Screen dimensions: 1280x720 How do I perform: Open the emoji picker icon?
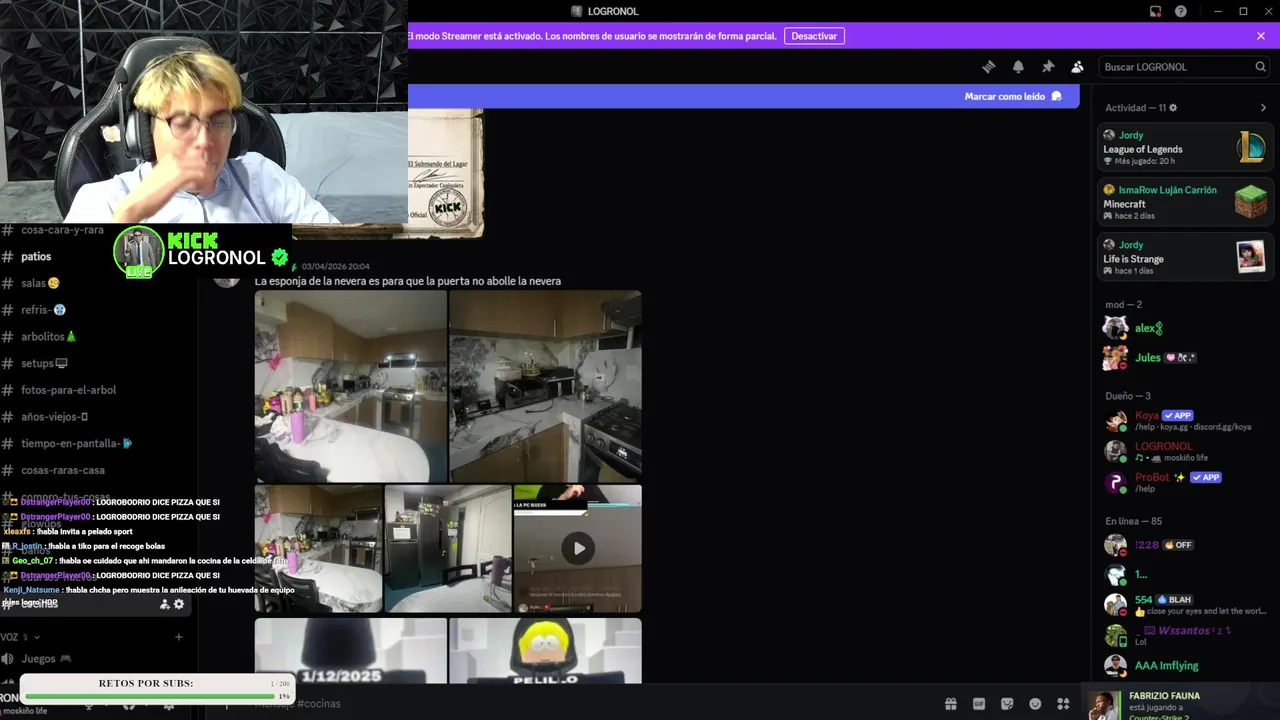tap(1035, 704)
